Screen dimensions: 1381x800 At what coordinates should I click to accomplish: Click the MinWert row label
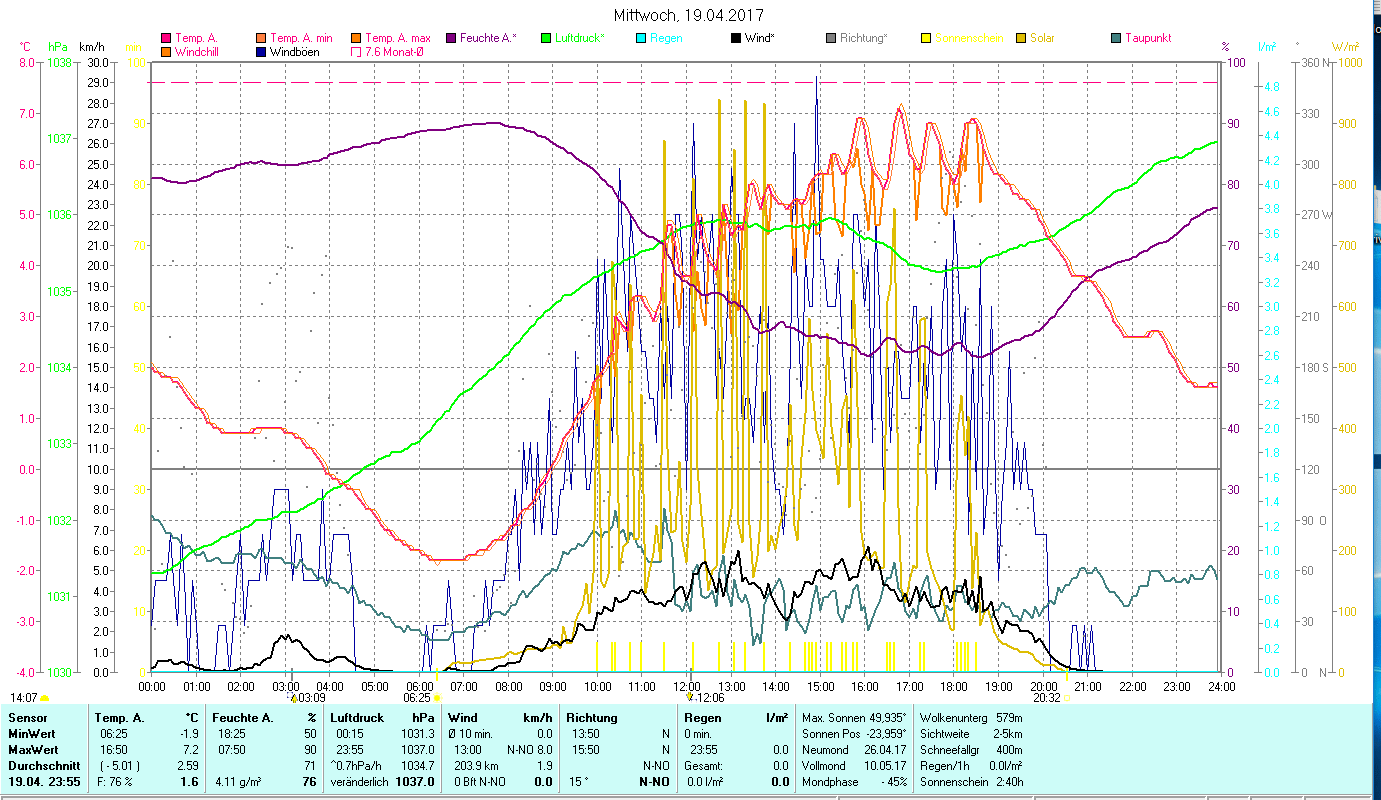[x=31, y=734]
